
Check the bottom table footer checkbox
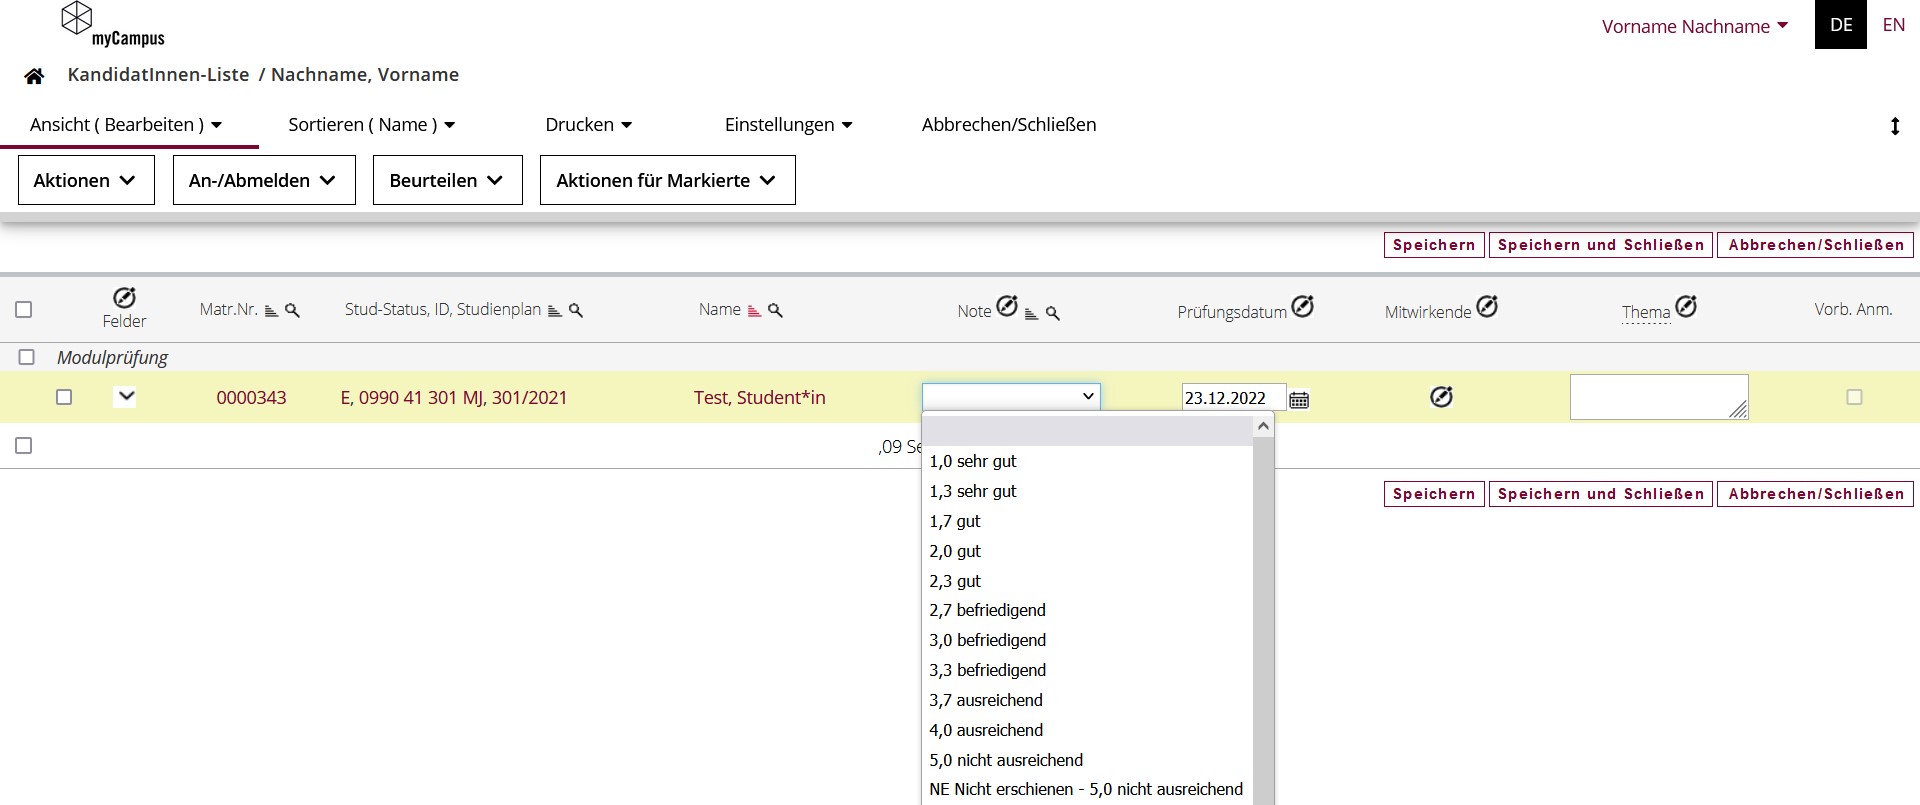point(24,446)
